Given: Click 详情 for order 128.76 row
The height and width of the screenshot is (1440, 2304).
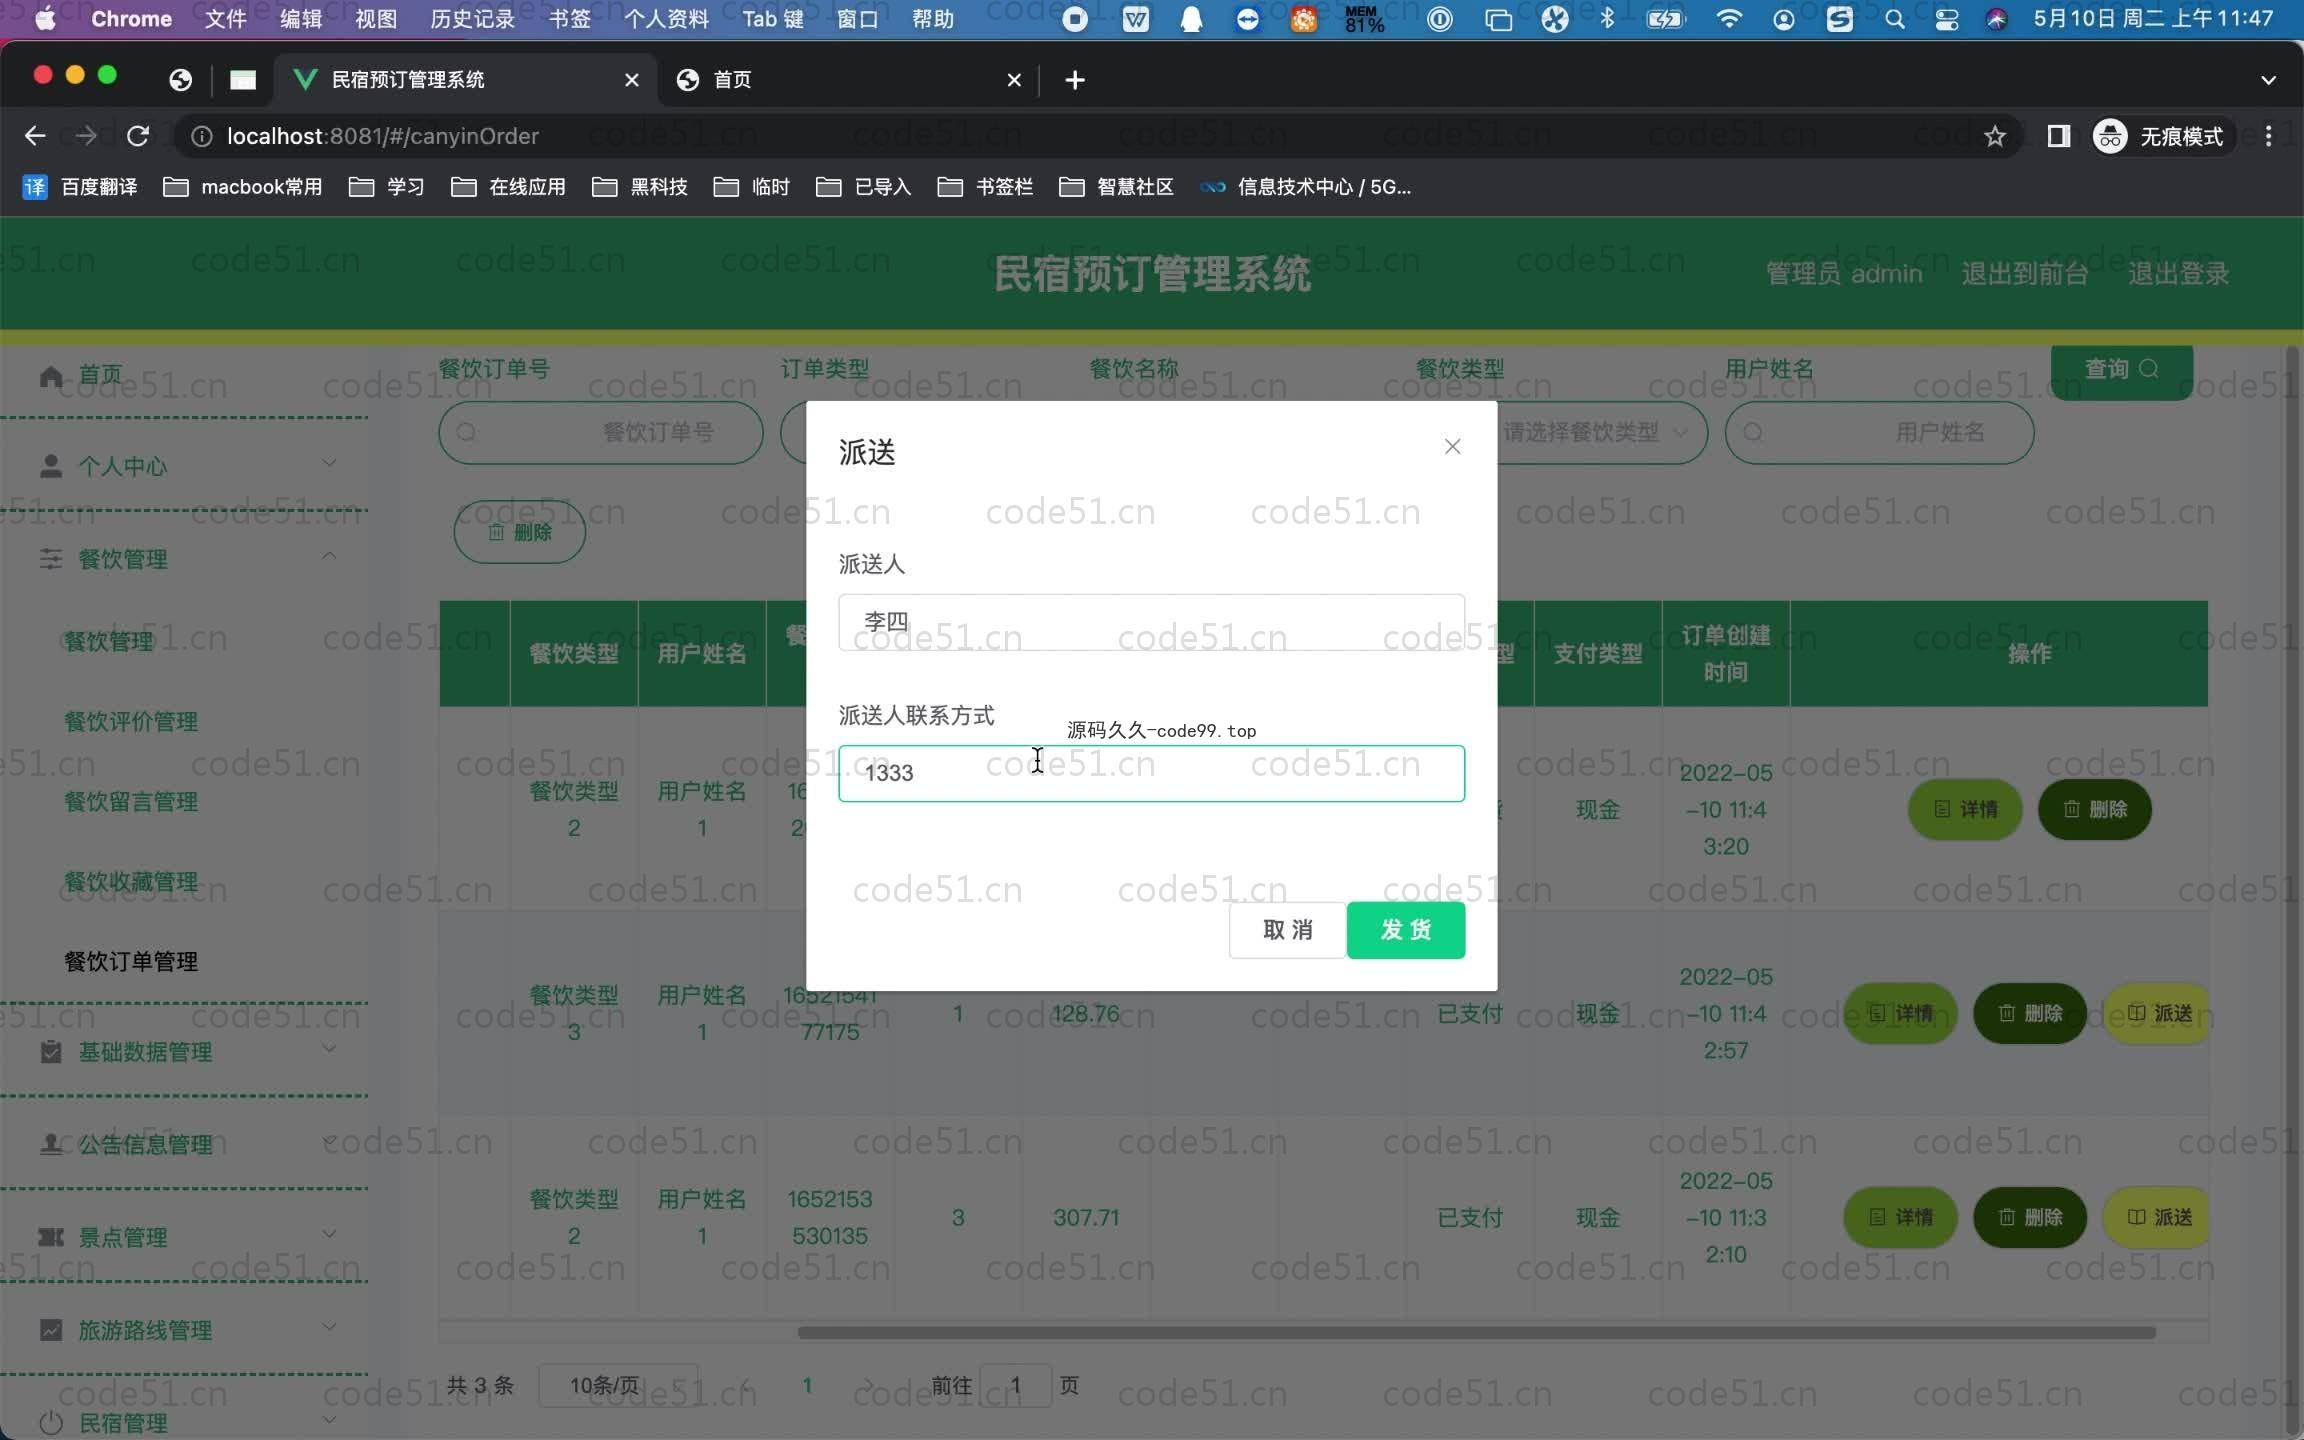Looking at the screenshot, I should pyautogui.click(x=1899, y=1014).
